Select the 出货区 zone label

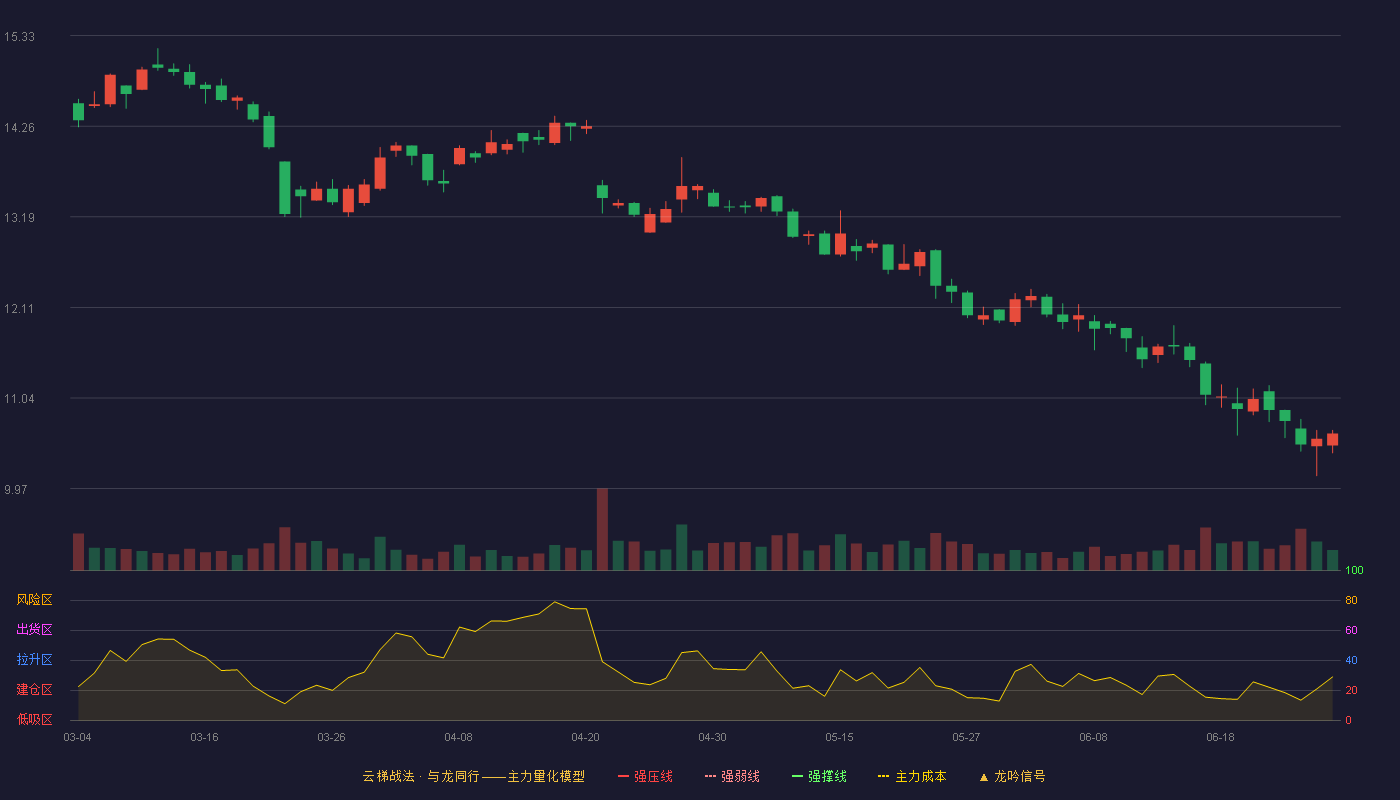[x=34, y=630]
